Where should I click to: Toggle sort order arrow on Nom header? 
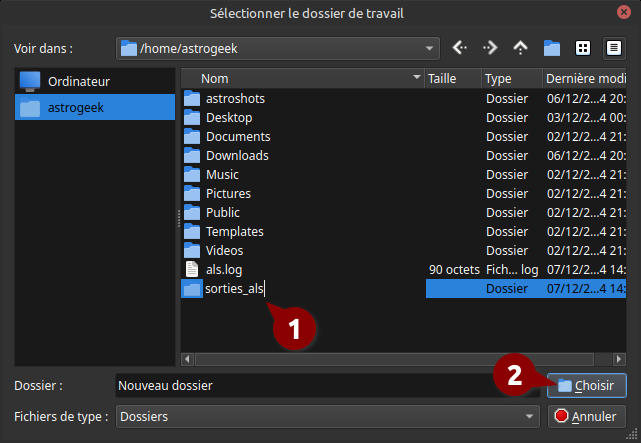click(x=417, y=77)
